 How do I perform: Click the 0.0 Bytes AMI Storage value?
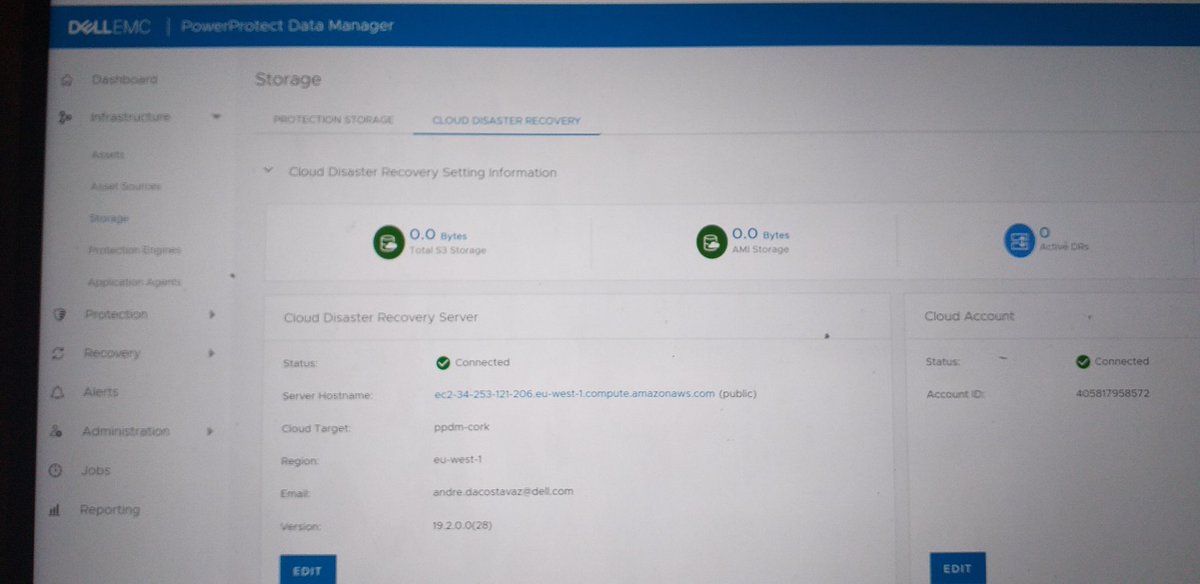point(760,234)
